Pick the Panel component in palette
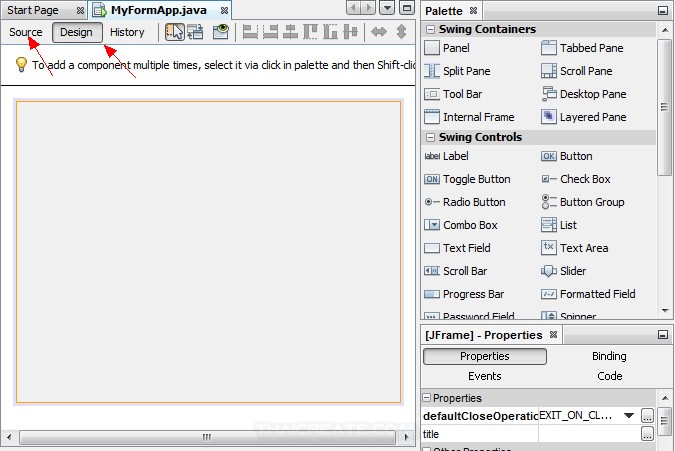This screenshot has width=675, height=451. click(447, 48)
